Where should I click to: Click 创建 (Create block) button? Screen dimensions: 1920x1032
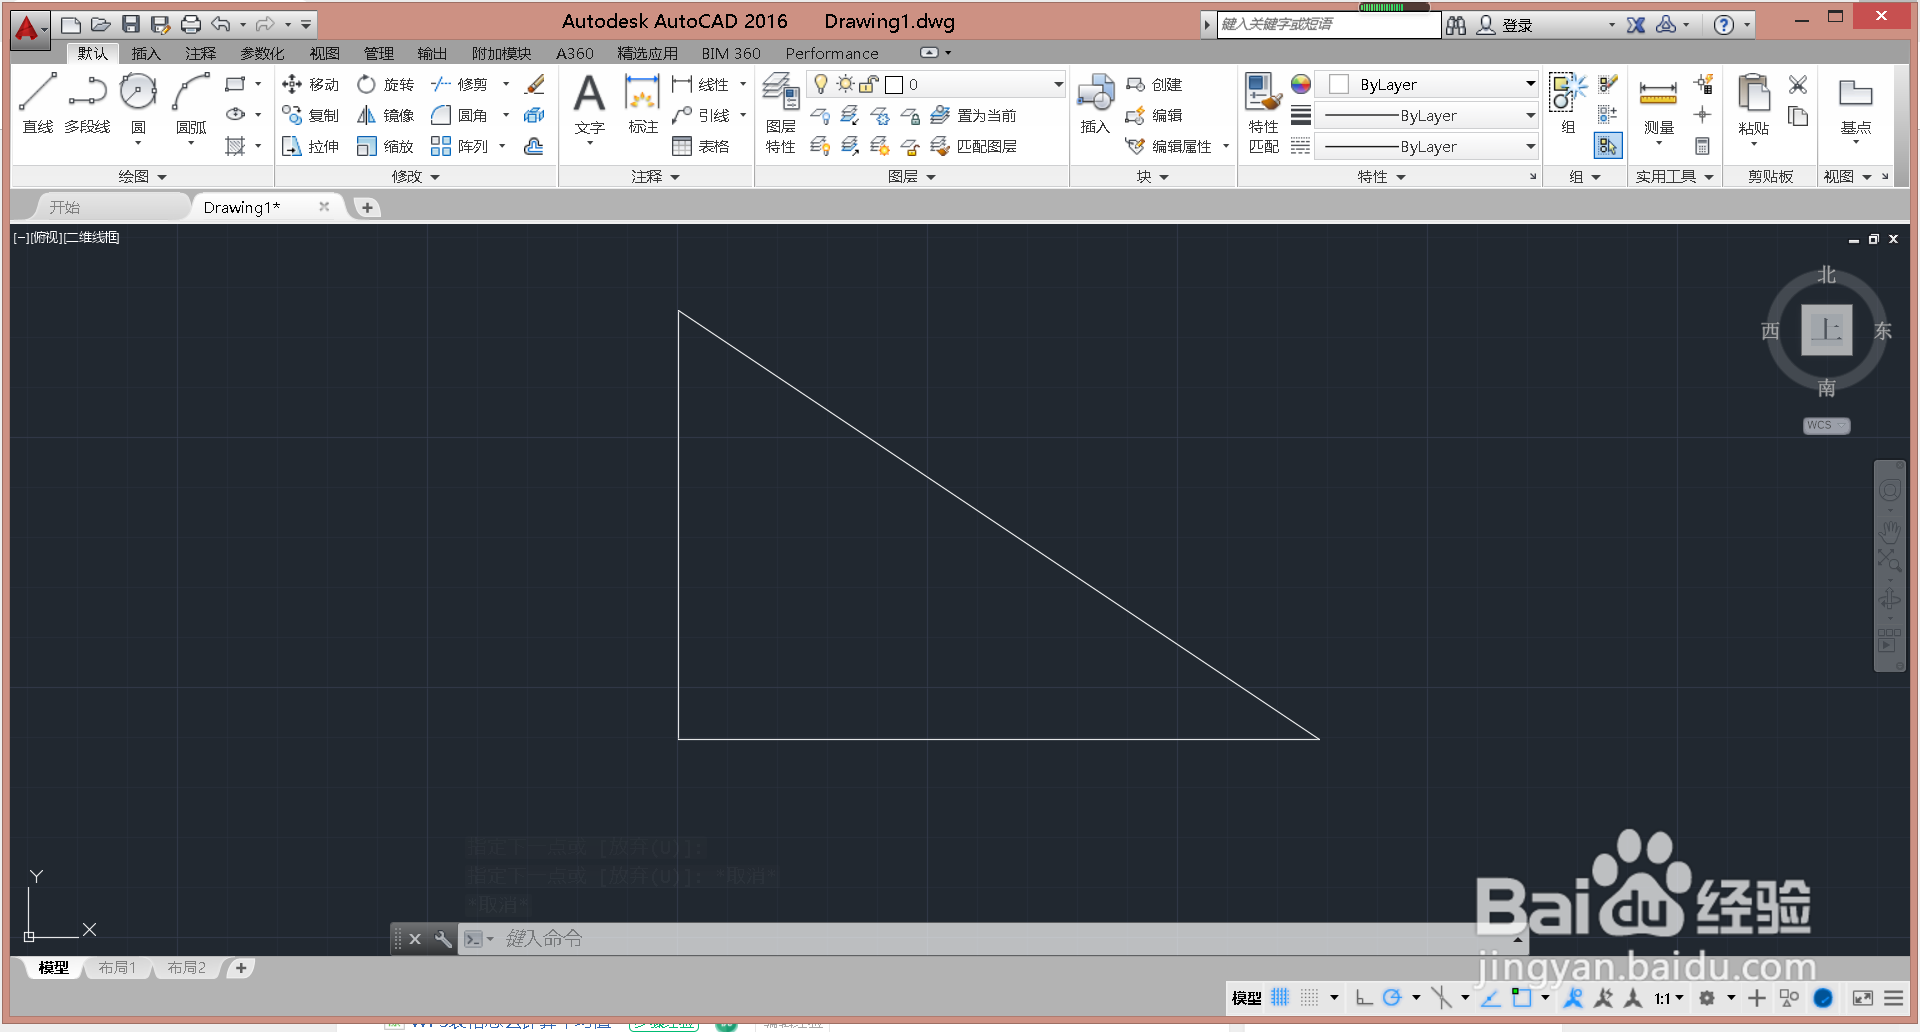tap(1155, 85)
